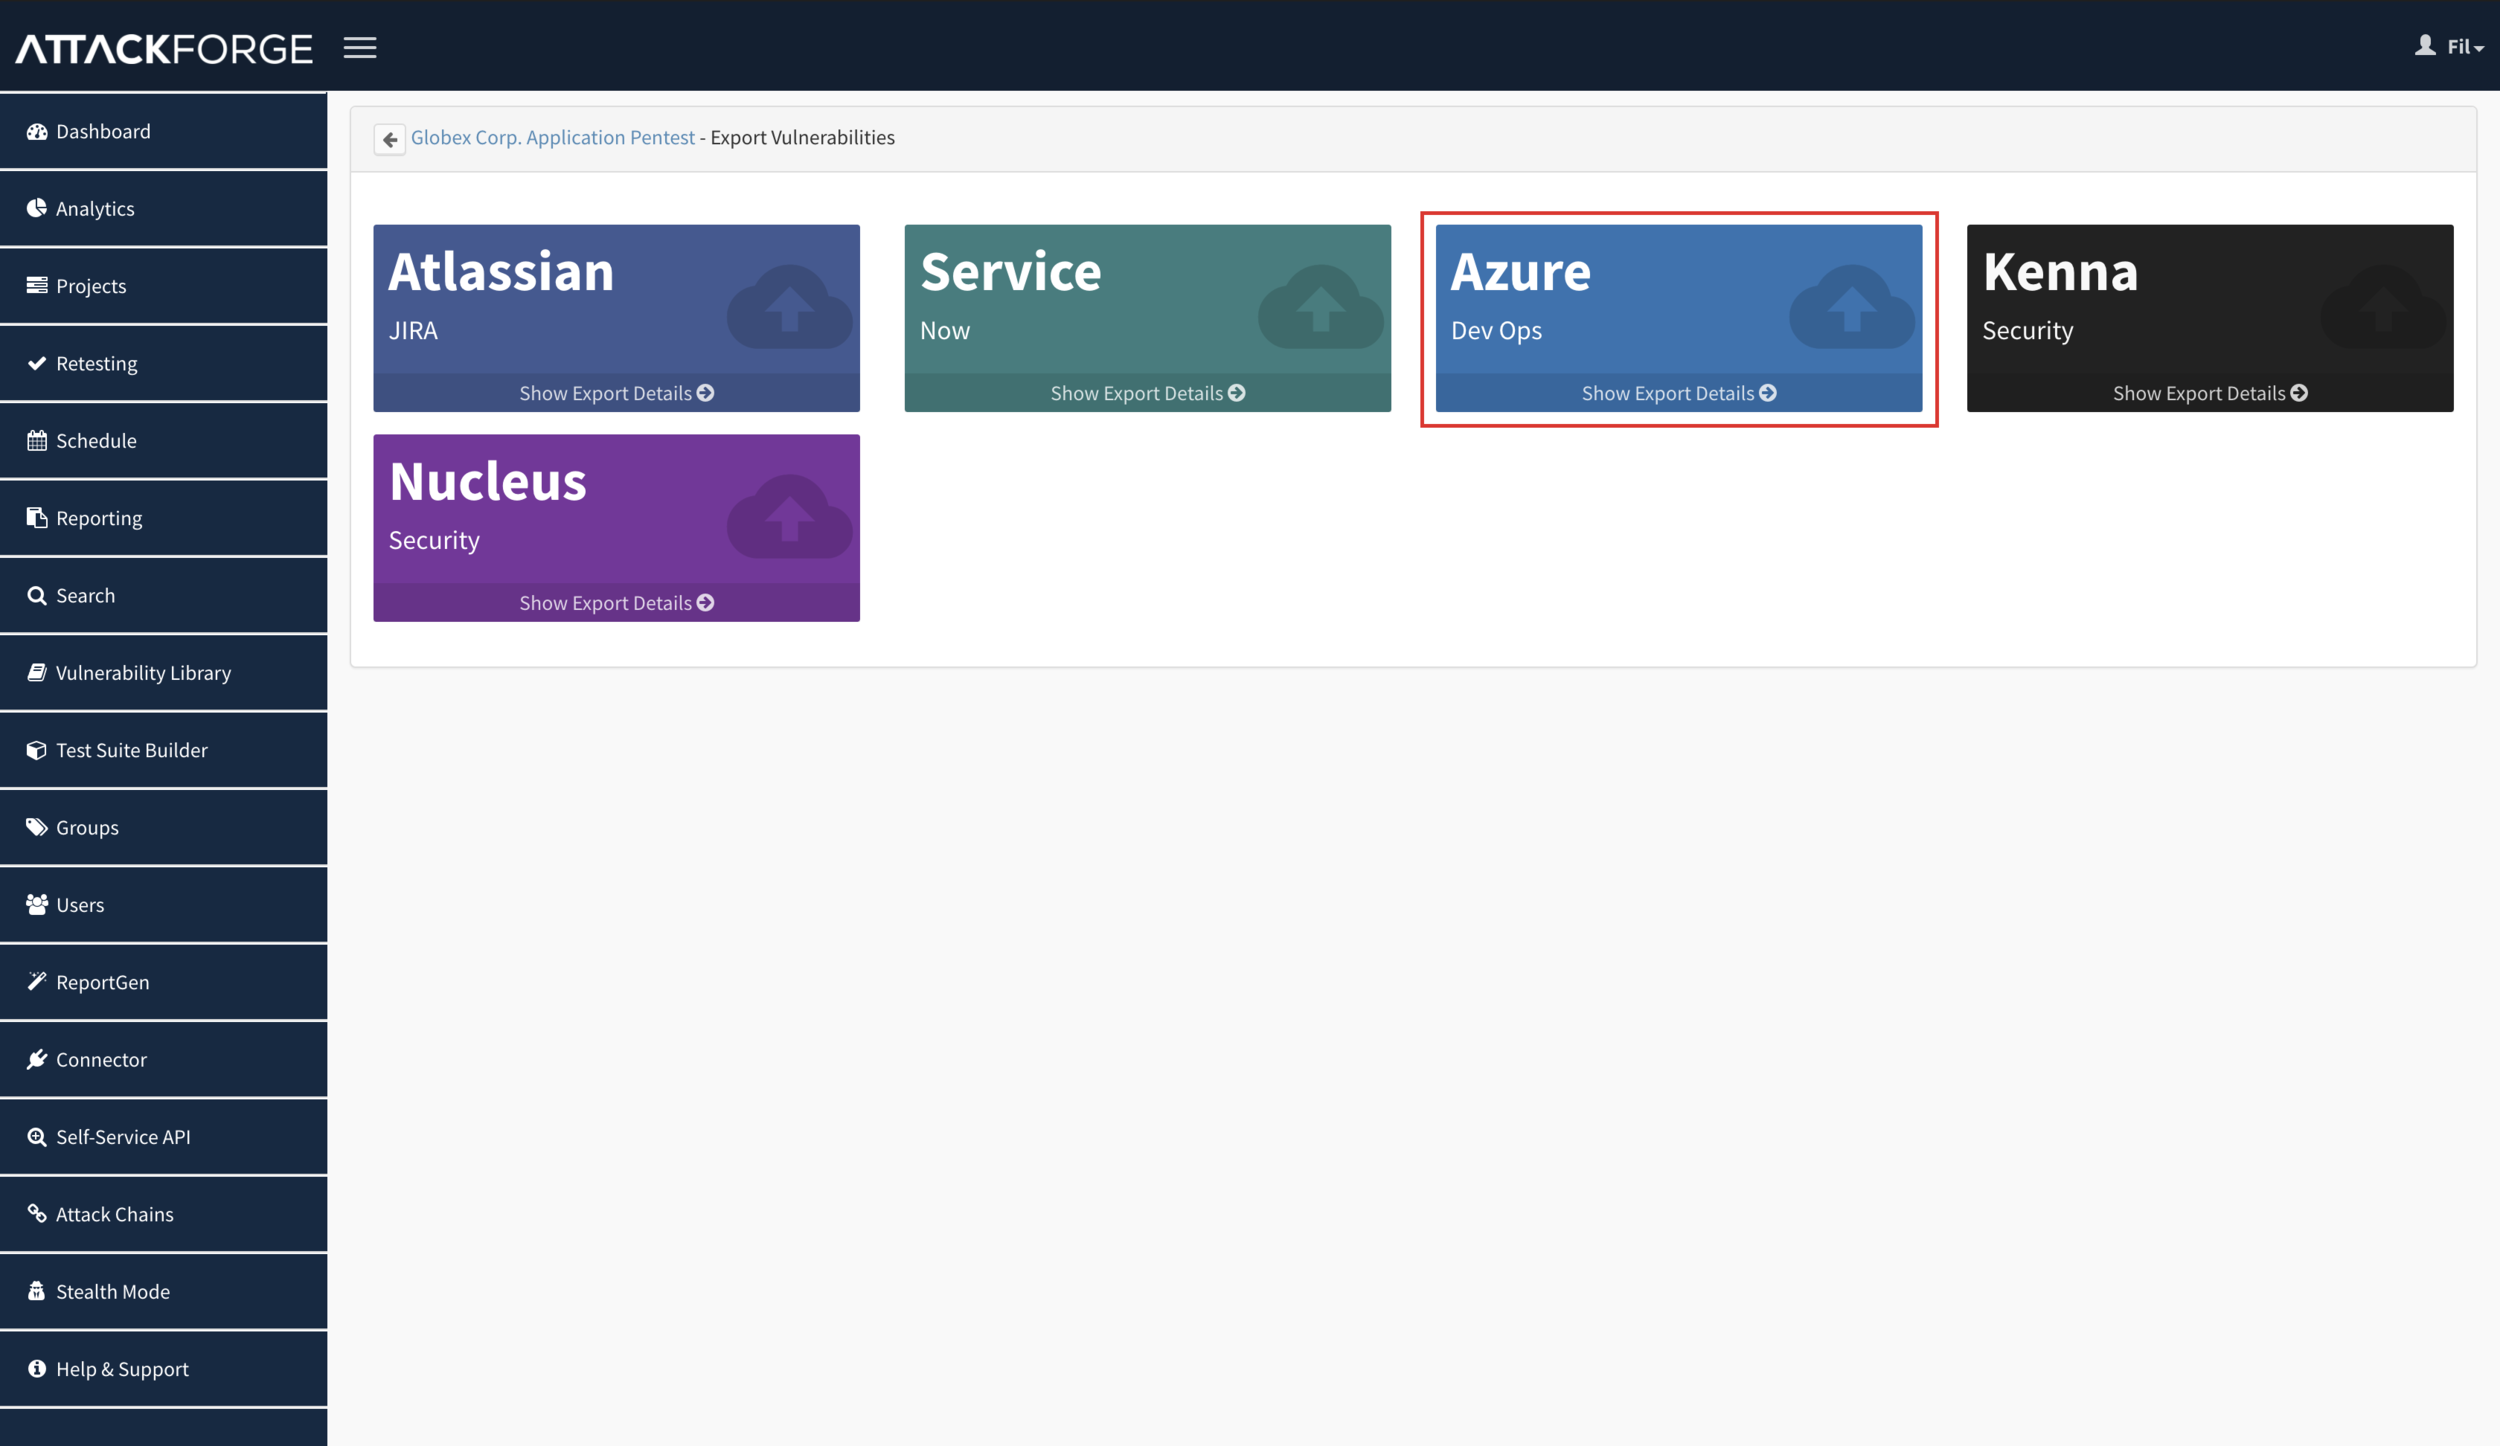Screen dimensions: 2500x1446
Task: Open ReportGen page in sidebar
Action: click(x=164, y=981)
